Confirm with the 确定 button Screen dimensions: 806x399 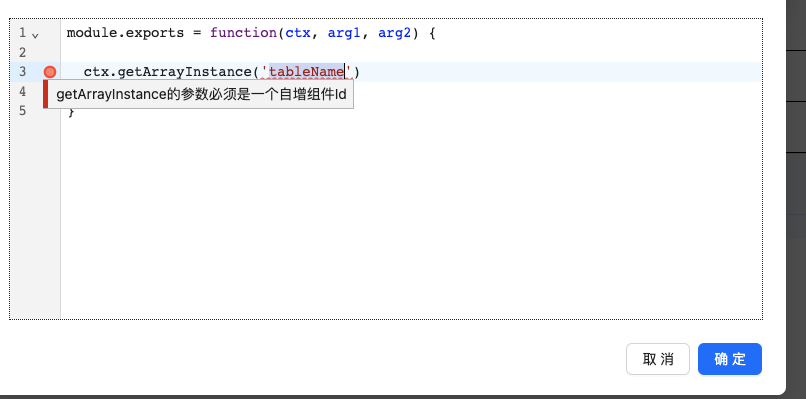730,359
